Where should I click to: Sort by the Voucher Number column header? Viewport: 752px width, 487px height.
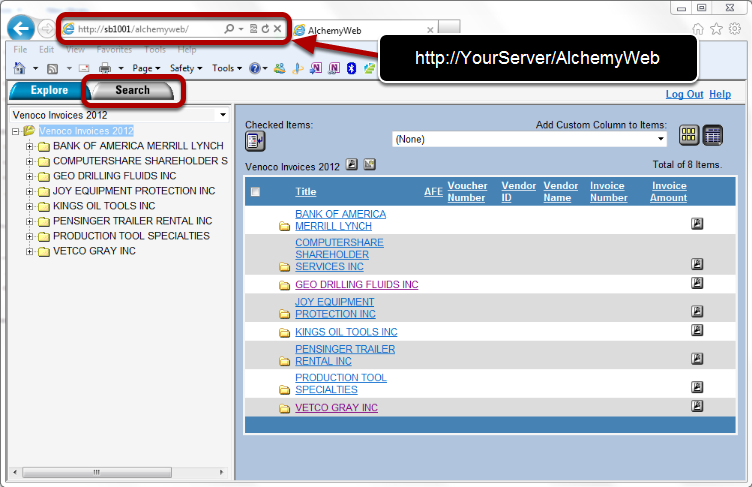(467, 191)
